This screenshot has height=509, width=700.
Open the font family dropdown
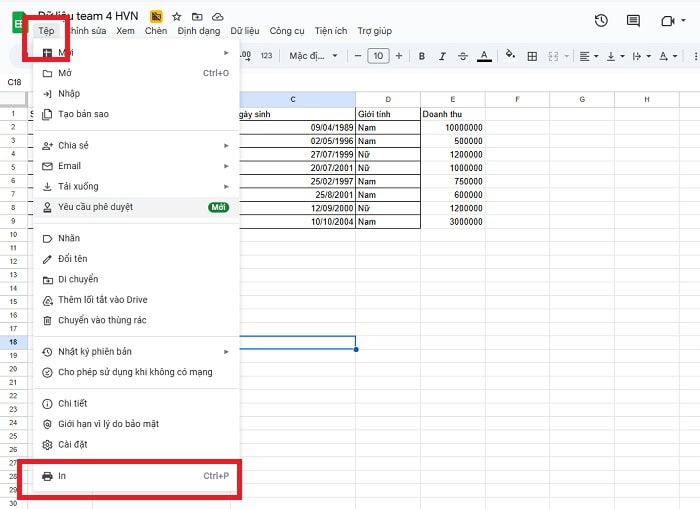tap(315, 55)
